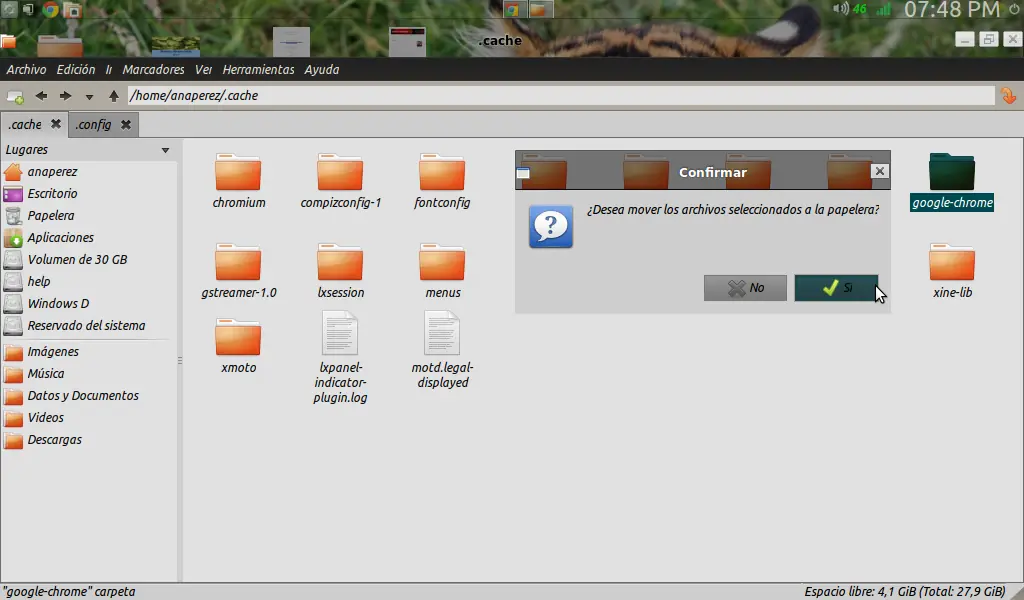Click the status text "google-chrome" carpeta
This screenshot has width=1024, height=600.
pyautogui.click(x=69, y=592)
